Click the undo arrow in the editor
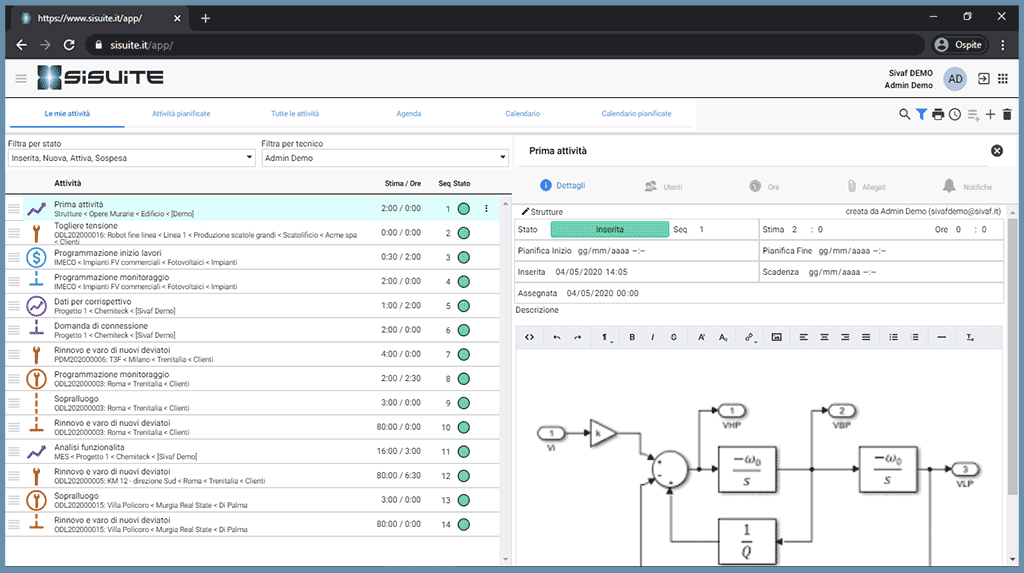This screenshot has width=1024, height=573. pos(556,337)
